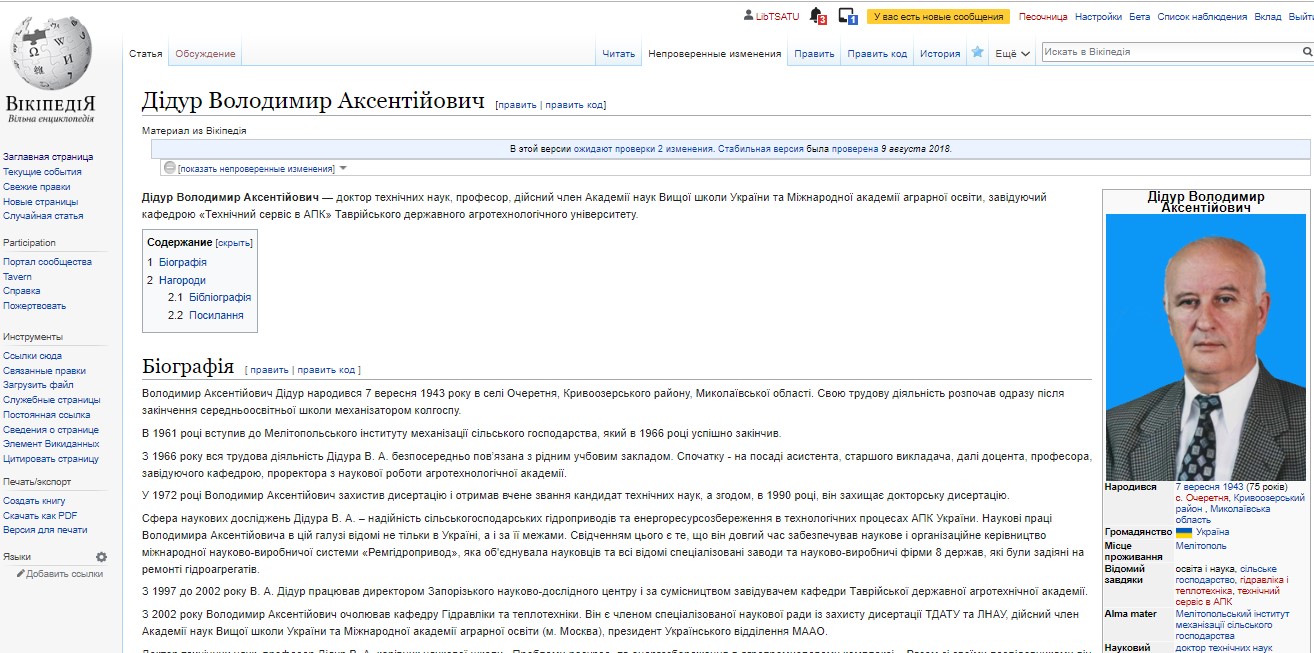Jump to Біографія in contents box
The image size is (1314, 653).
click(182, 262)
